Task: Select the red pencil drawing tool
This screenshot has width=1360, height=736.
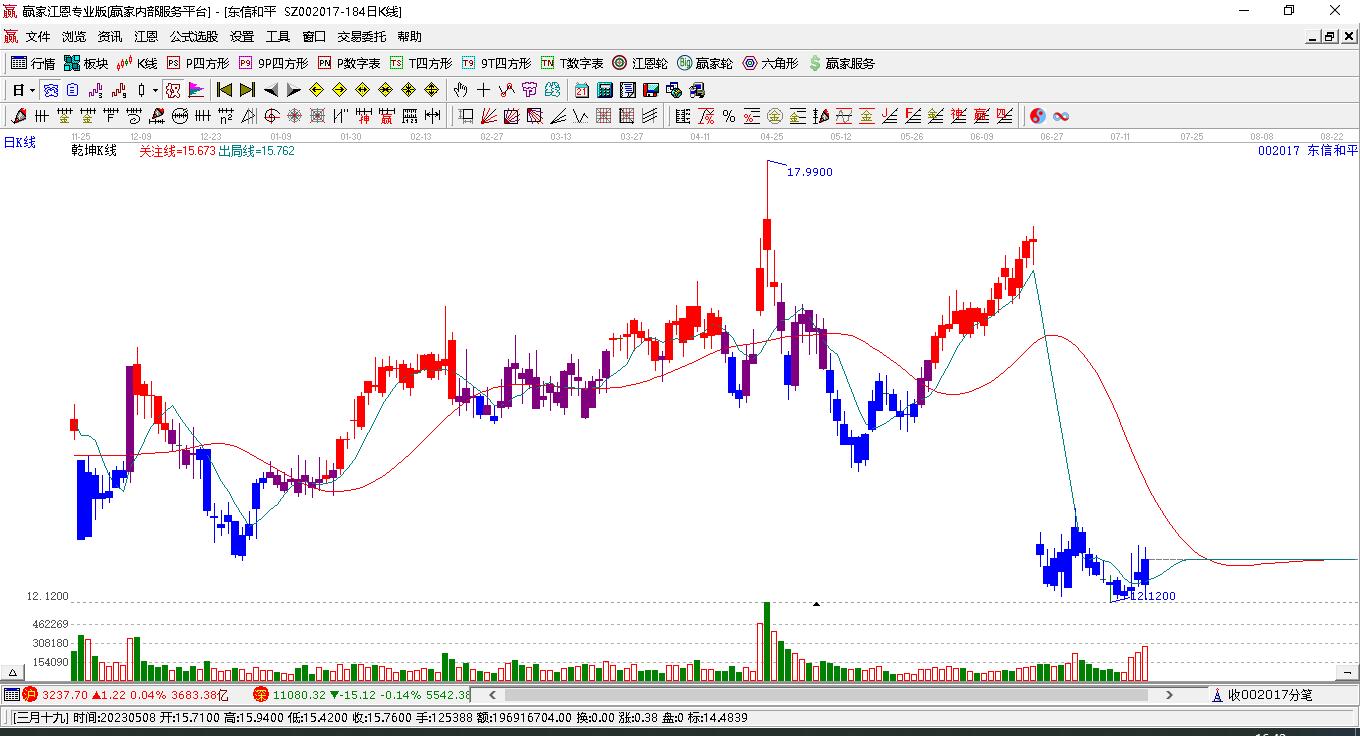Action: point(19,116)
